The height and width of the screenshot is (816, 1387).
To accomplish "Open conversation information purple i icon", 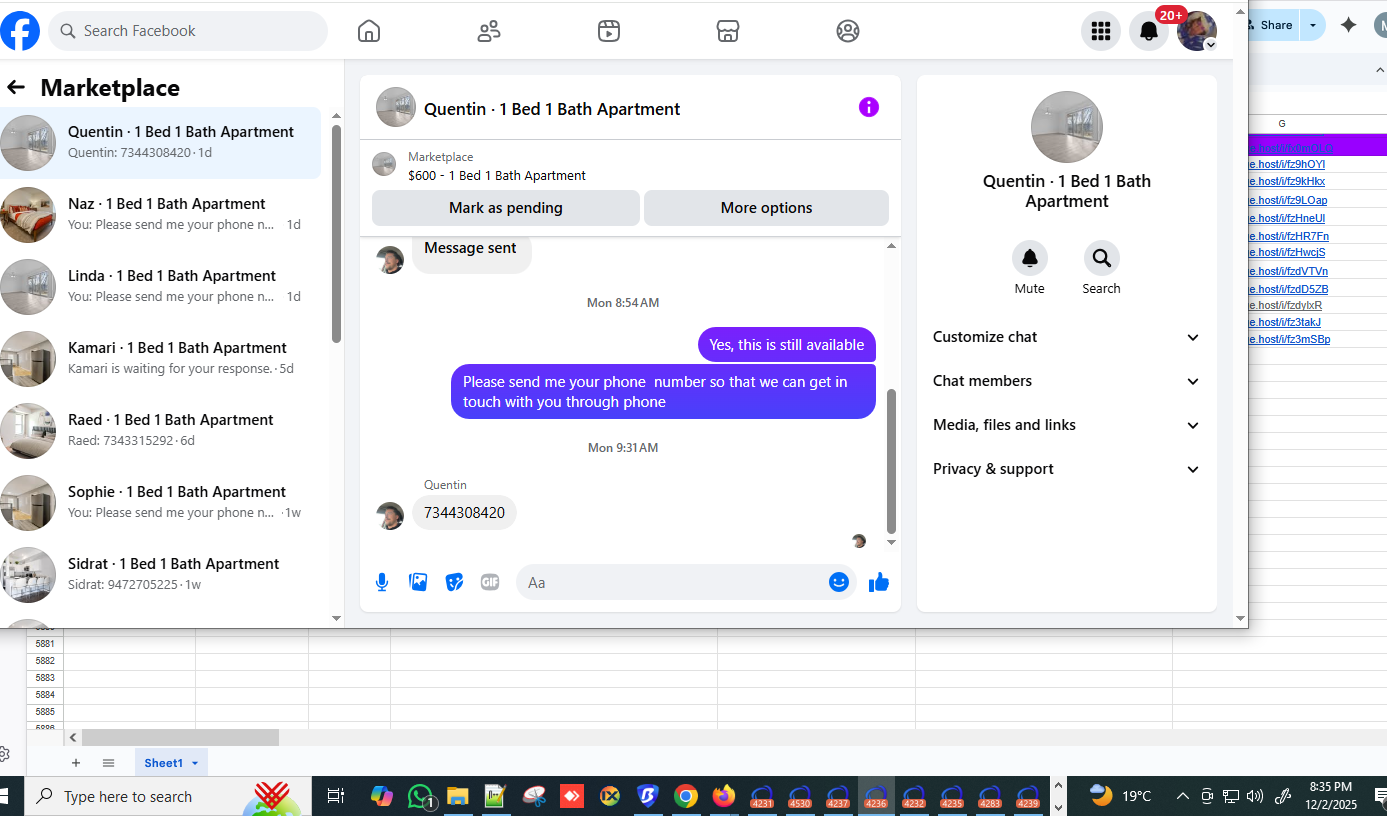I will coord(869,107).
